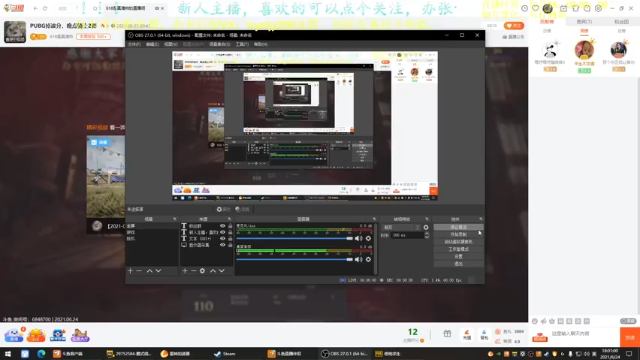Open the gift box icon in Douyu bottom bar

tap(447, 334)
